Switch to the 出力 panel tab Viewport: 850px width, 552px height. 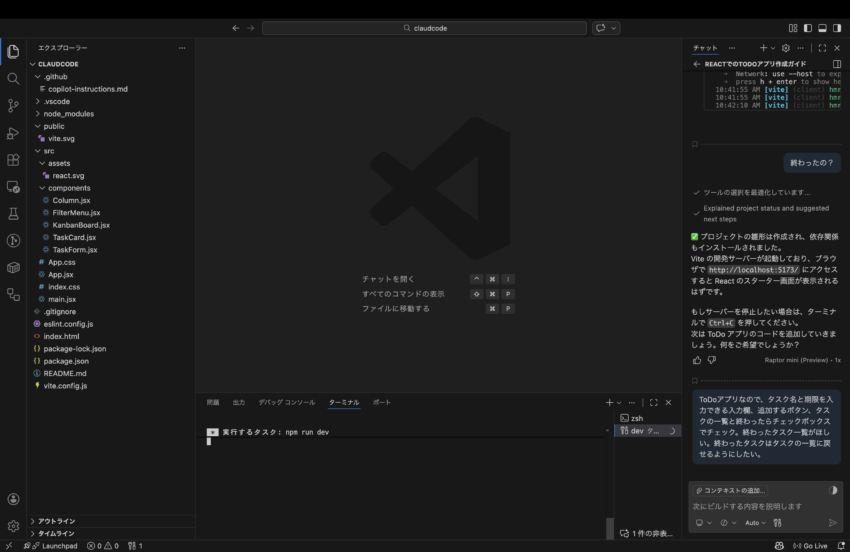pyautogui.click(x=238, y=402)
